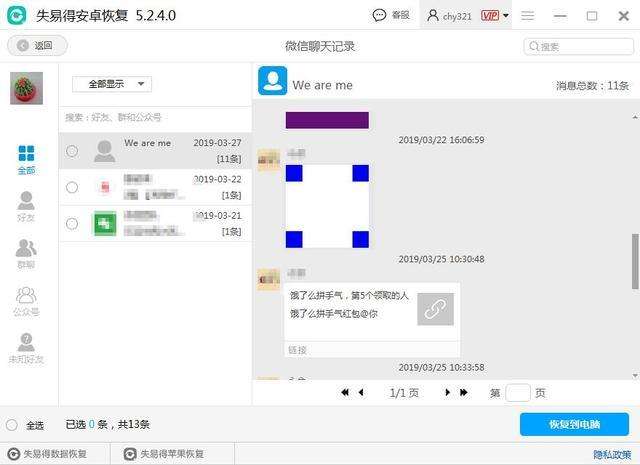The width and height of the screenshot is (640, 465).
Task: Click the 返回 back button
Action: click(x=37, y=45)
